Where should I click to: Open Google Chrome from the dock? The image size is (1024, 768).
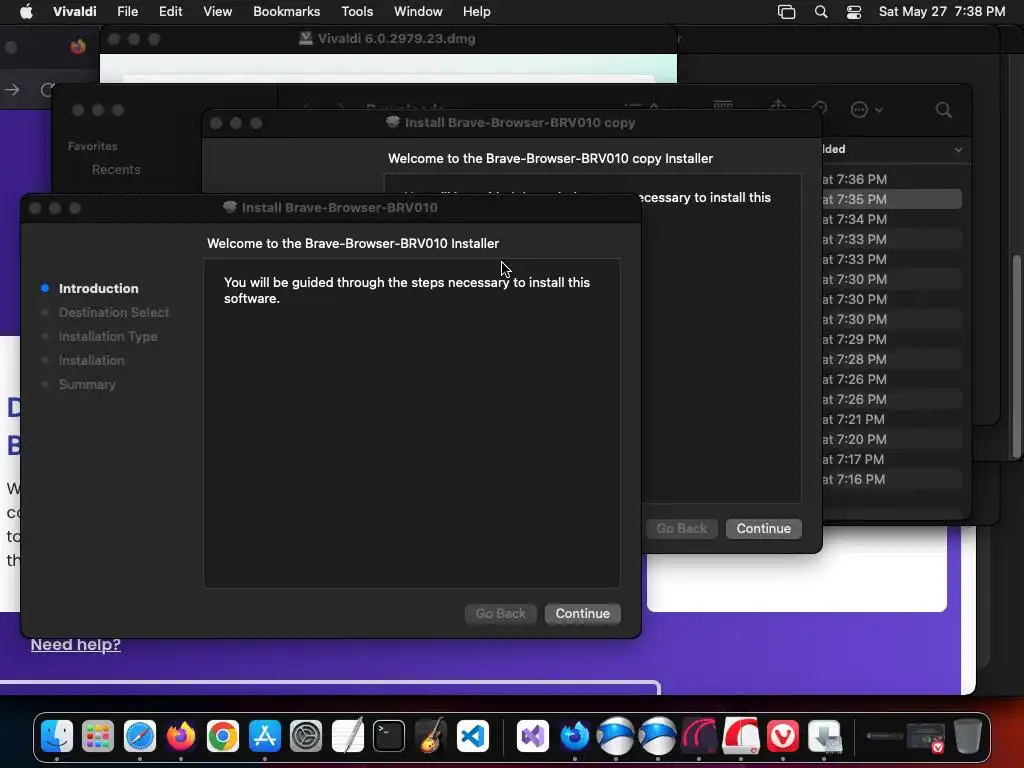(223, 736)
